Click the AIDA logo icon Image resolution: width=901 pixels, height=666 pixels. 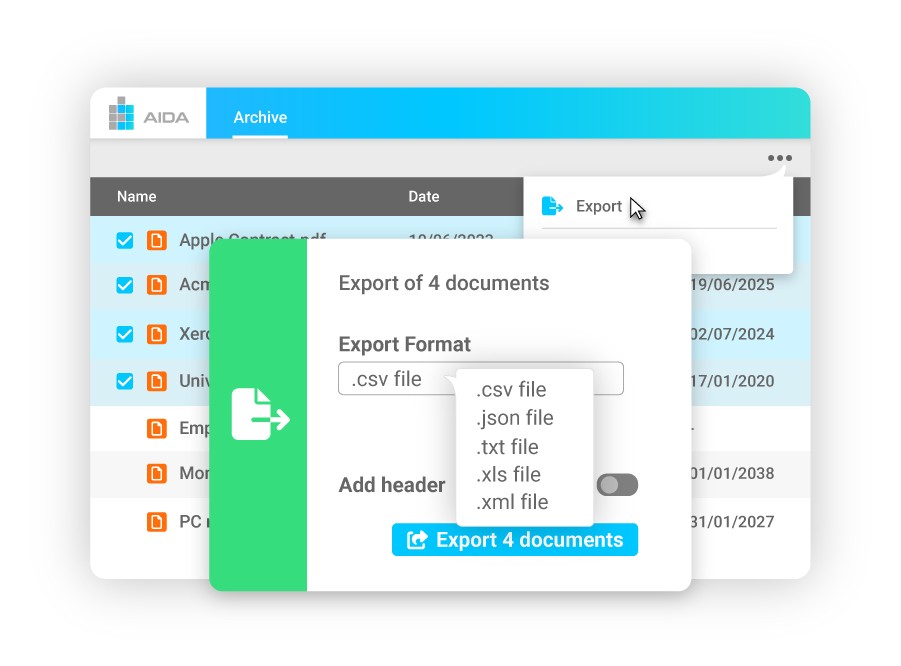[121, 114]
